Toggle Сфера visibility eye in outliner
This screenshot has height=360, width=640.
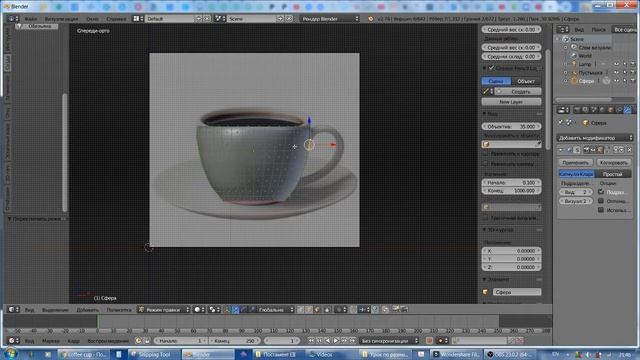click(x=616, y=81)
